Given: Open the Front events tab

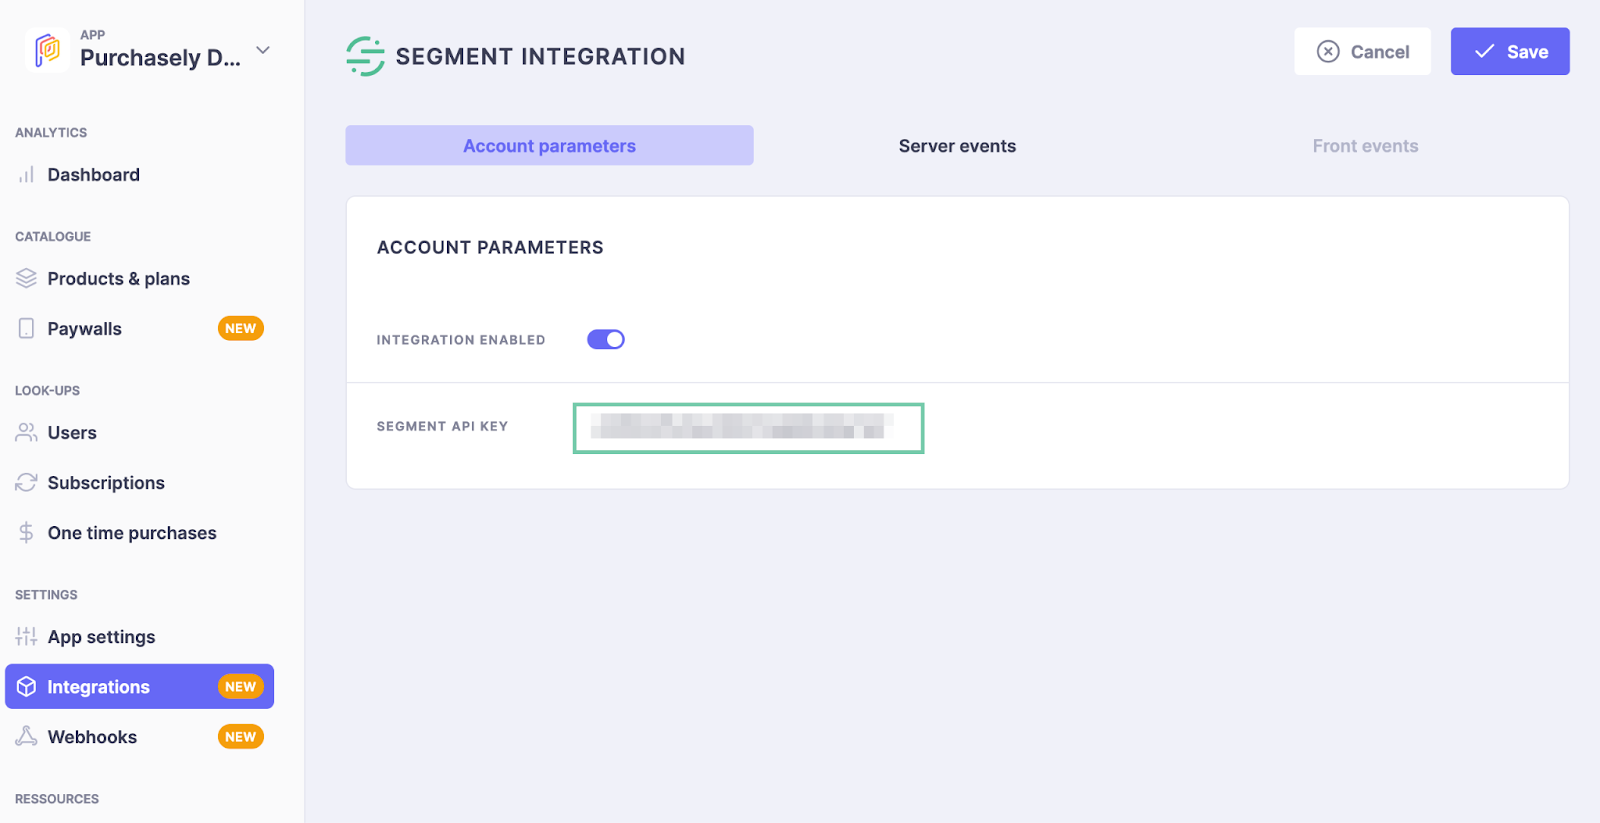Looking at the screenshot, I should pos(1365,146).
